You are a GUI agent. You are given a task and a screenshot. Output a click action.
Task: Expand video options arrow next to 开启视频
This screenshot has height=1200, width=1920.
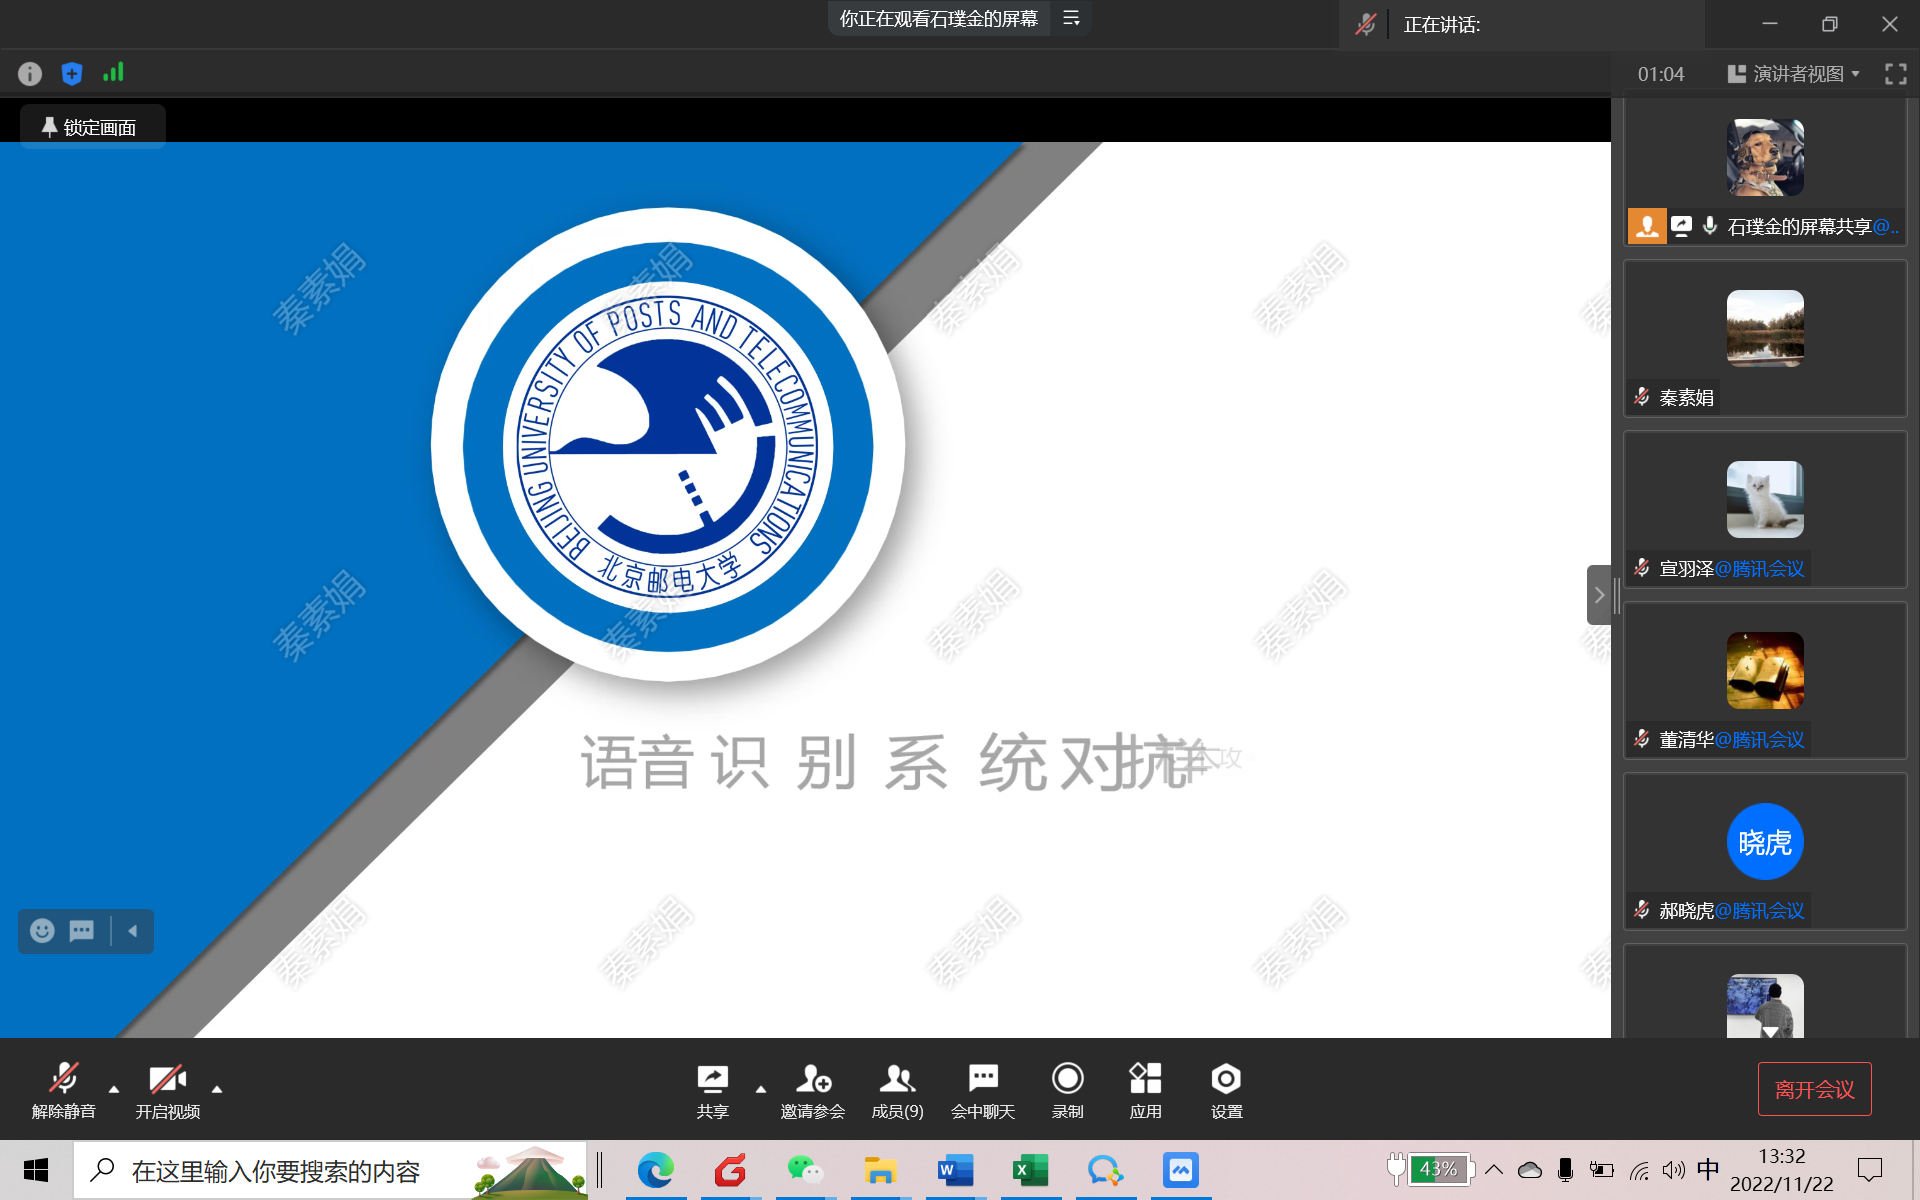click(x=217, y=1089)
